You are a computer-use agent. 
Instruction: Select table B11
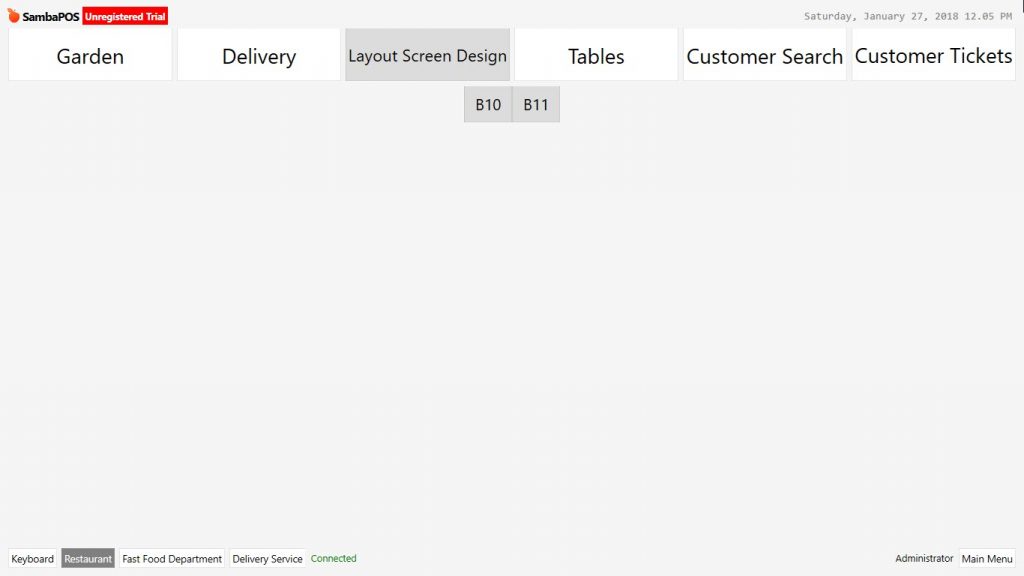click(536, 104)
